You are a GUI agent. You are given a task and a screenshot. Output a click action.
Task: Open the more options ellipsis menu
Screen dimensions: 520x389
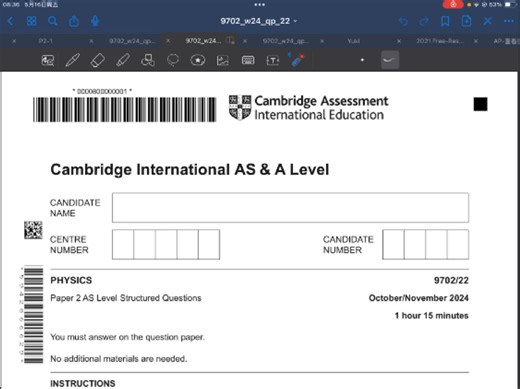[509, 21]
